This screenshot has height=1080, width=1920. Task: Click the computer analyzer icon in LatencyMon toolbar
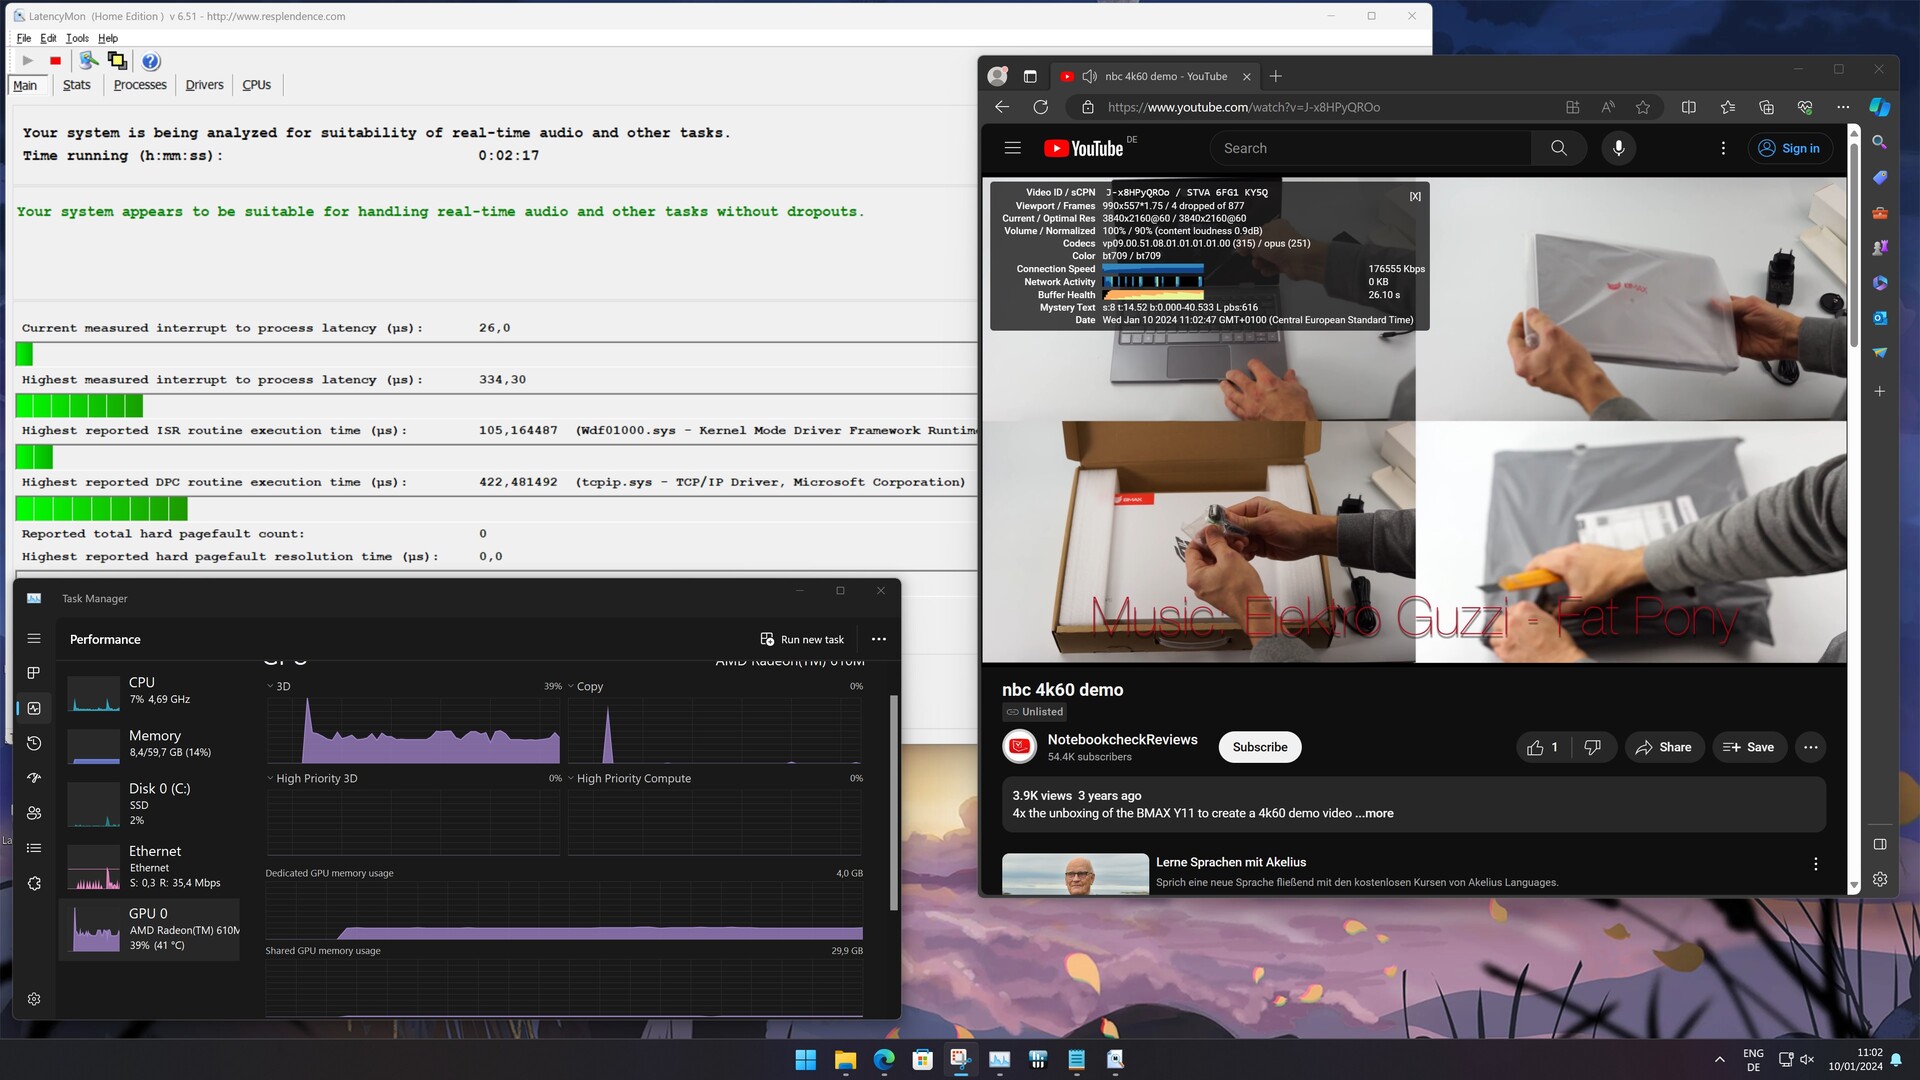coord(89,61)
